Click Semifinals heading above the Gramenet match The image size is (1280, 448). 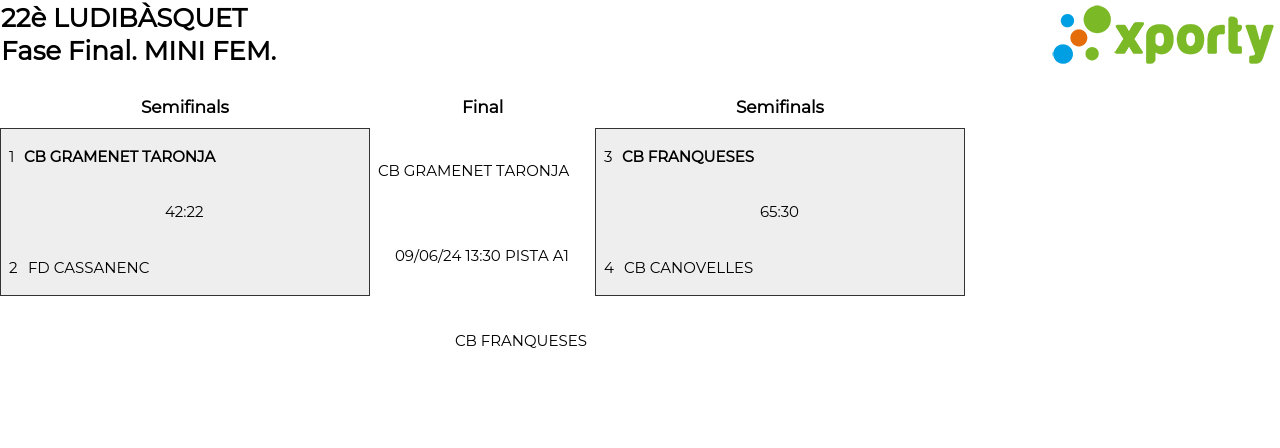point(185,107)
